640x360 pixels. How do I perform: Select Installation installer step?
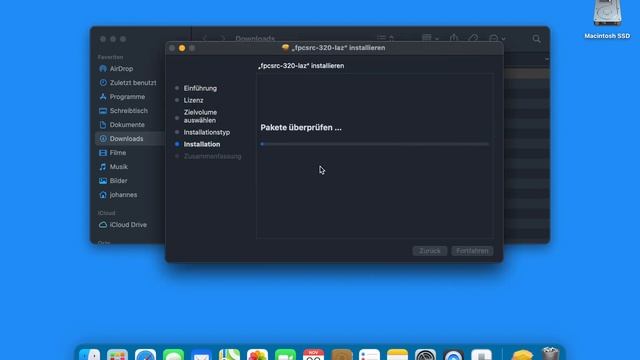point(202,144)
